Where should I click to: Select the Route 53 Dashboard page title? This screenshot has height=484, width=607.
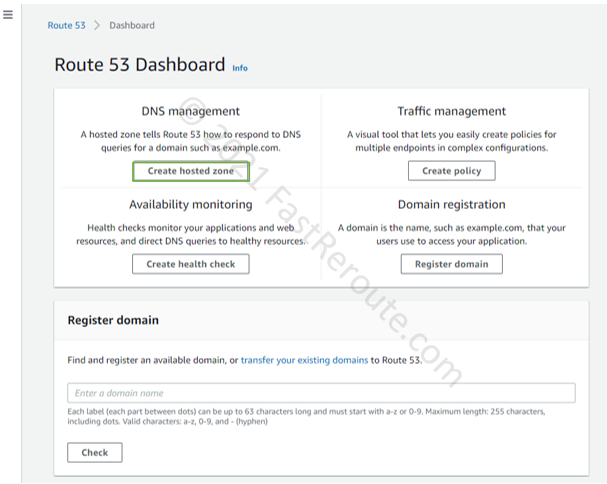point(140,65)
